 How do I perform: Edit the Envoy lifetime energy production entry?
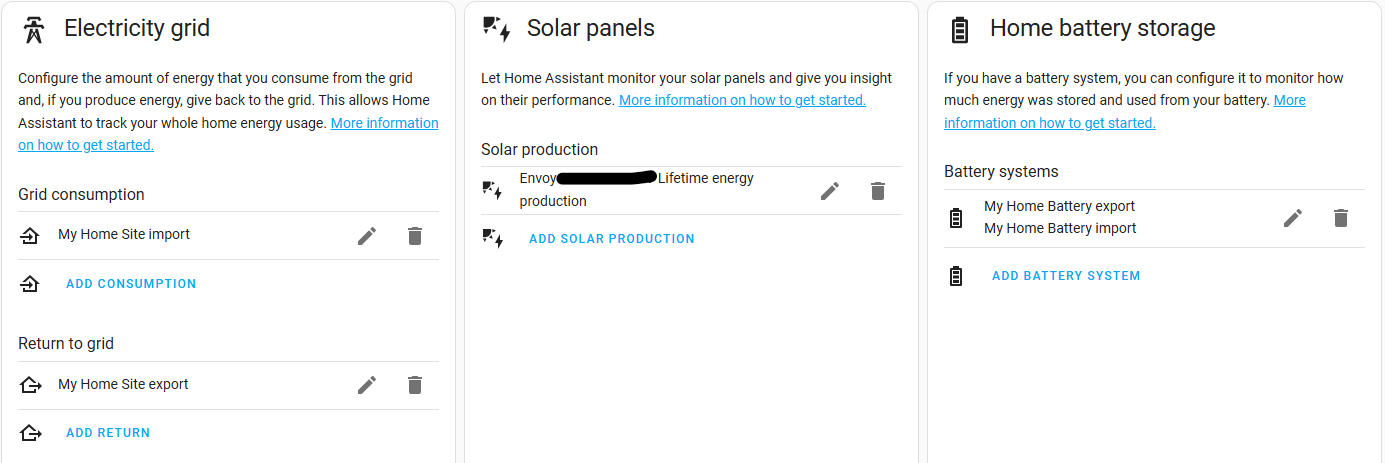(830, 191)
